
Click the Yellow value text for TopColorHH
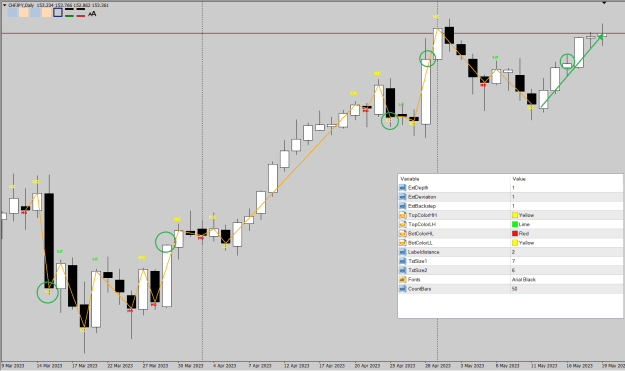(x=526, y=215)
